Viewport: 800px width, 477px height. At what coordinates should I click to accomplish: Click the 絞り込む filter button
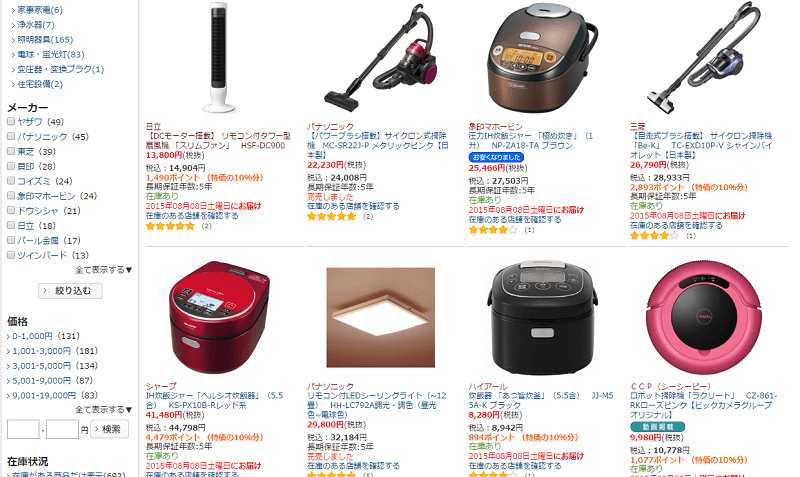coord(70,291)
